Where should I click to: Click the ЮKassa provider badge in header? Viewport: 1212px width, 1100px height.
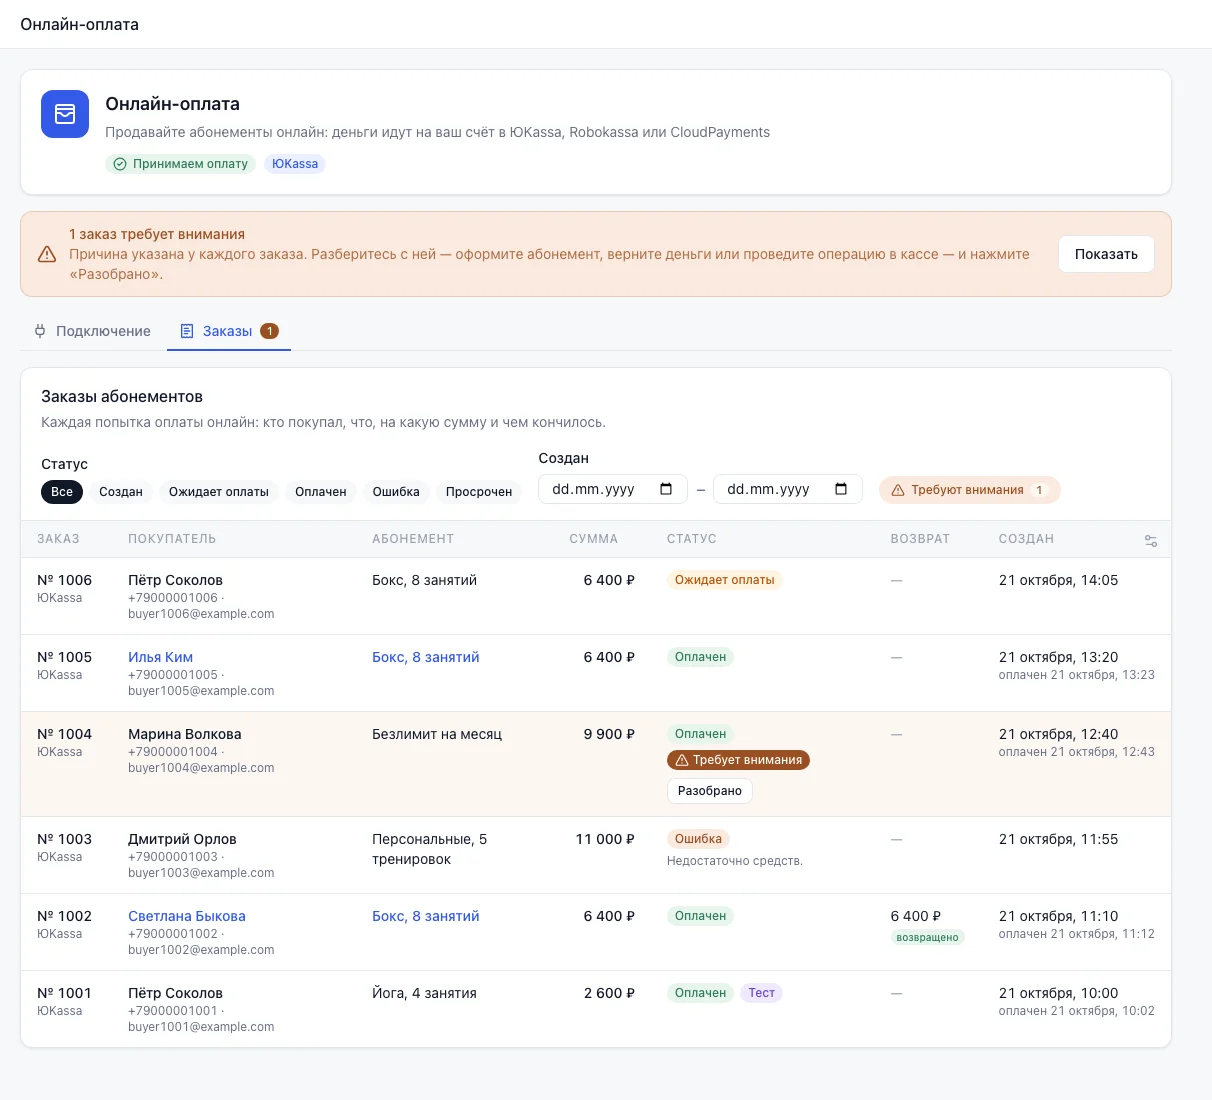(295, 164)
